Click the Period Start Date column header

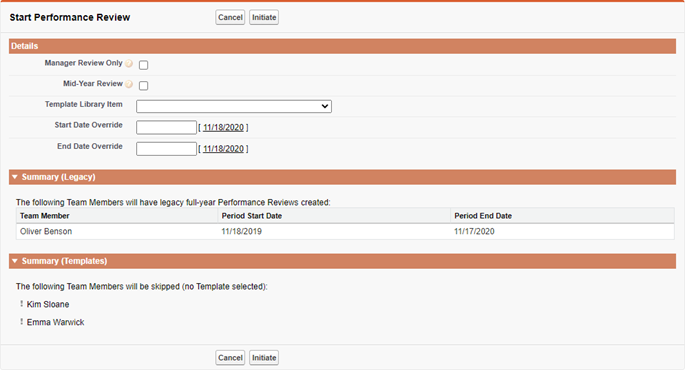pos(334,216)
